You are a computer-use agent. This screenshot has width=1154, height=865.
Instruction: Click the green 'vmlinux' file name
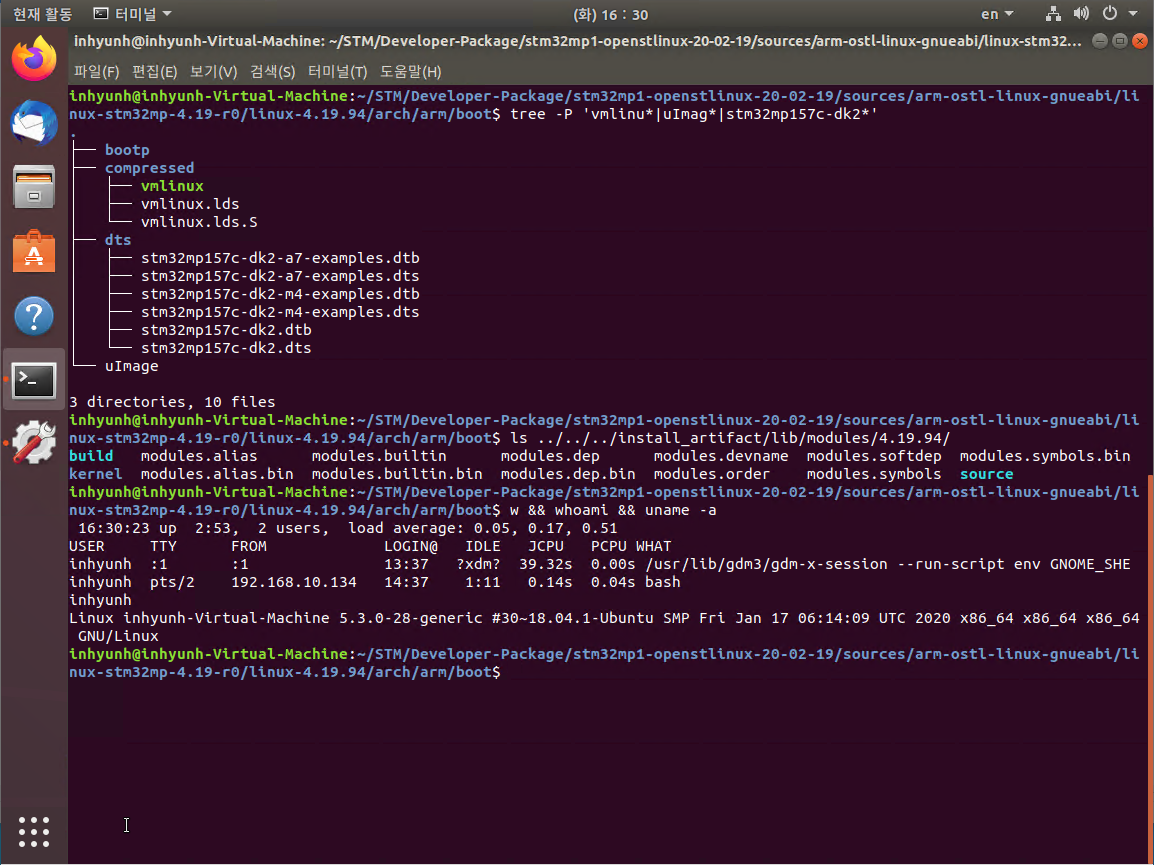point(172,186)
